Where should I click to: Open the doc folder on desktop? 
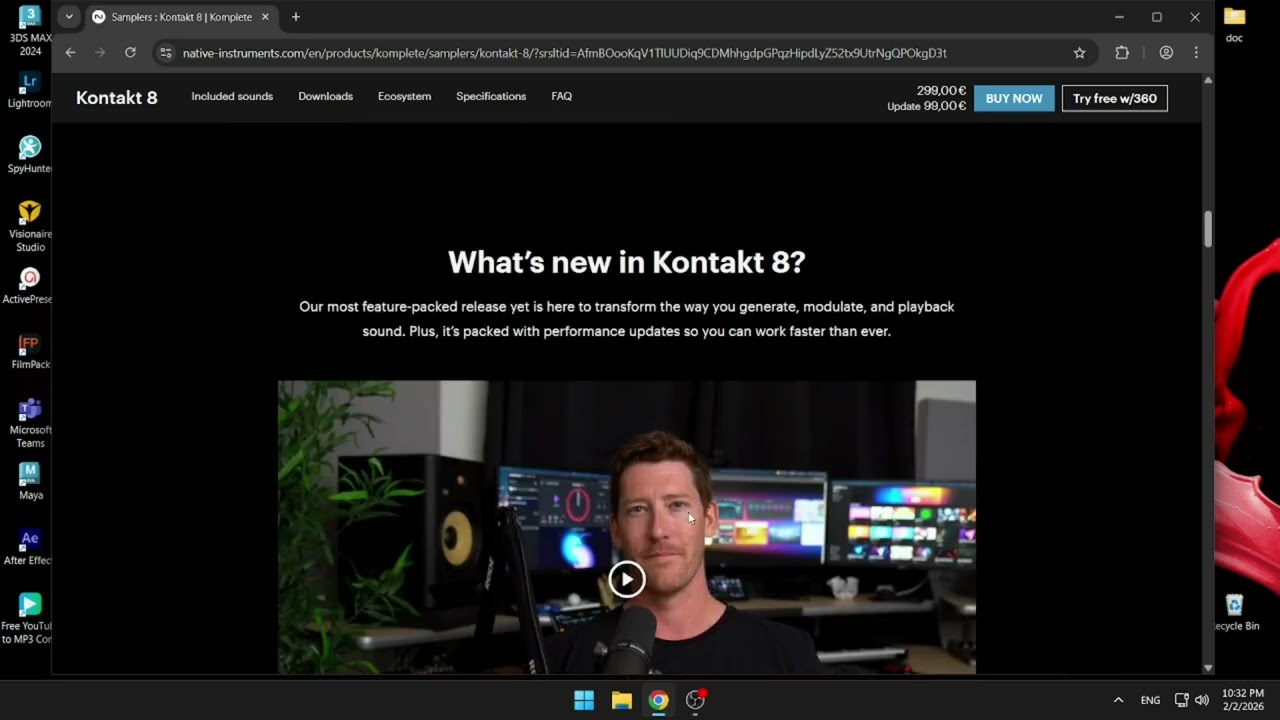pyautogui.click(x=1234, y=24)
